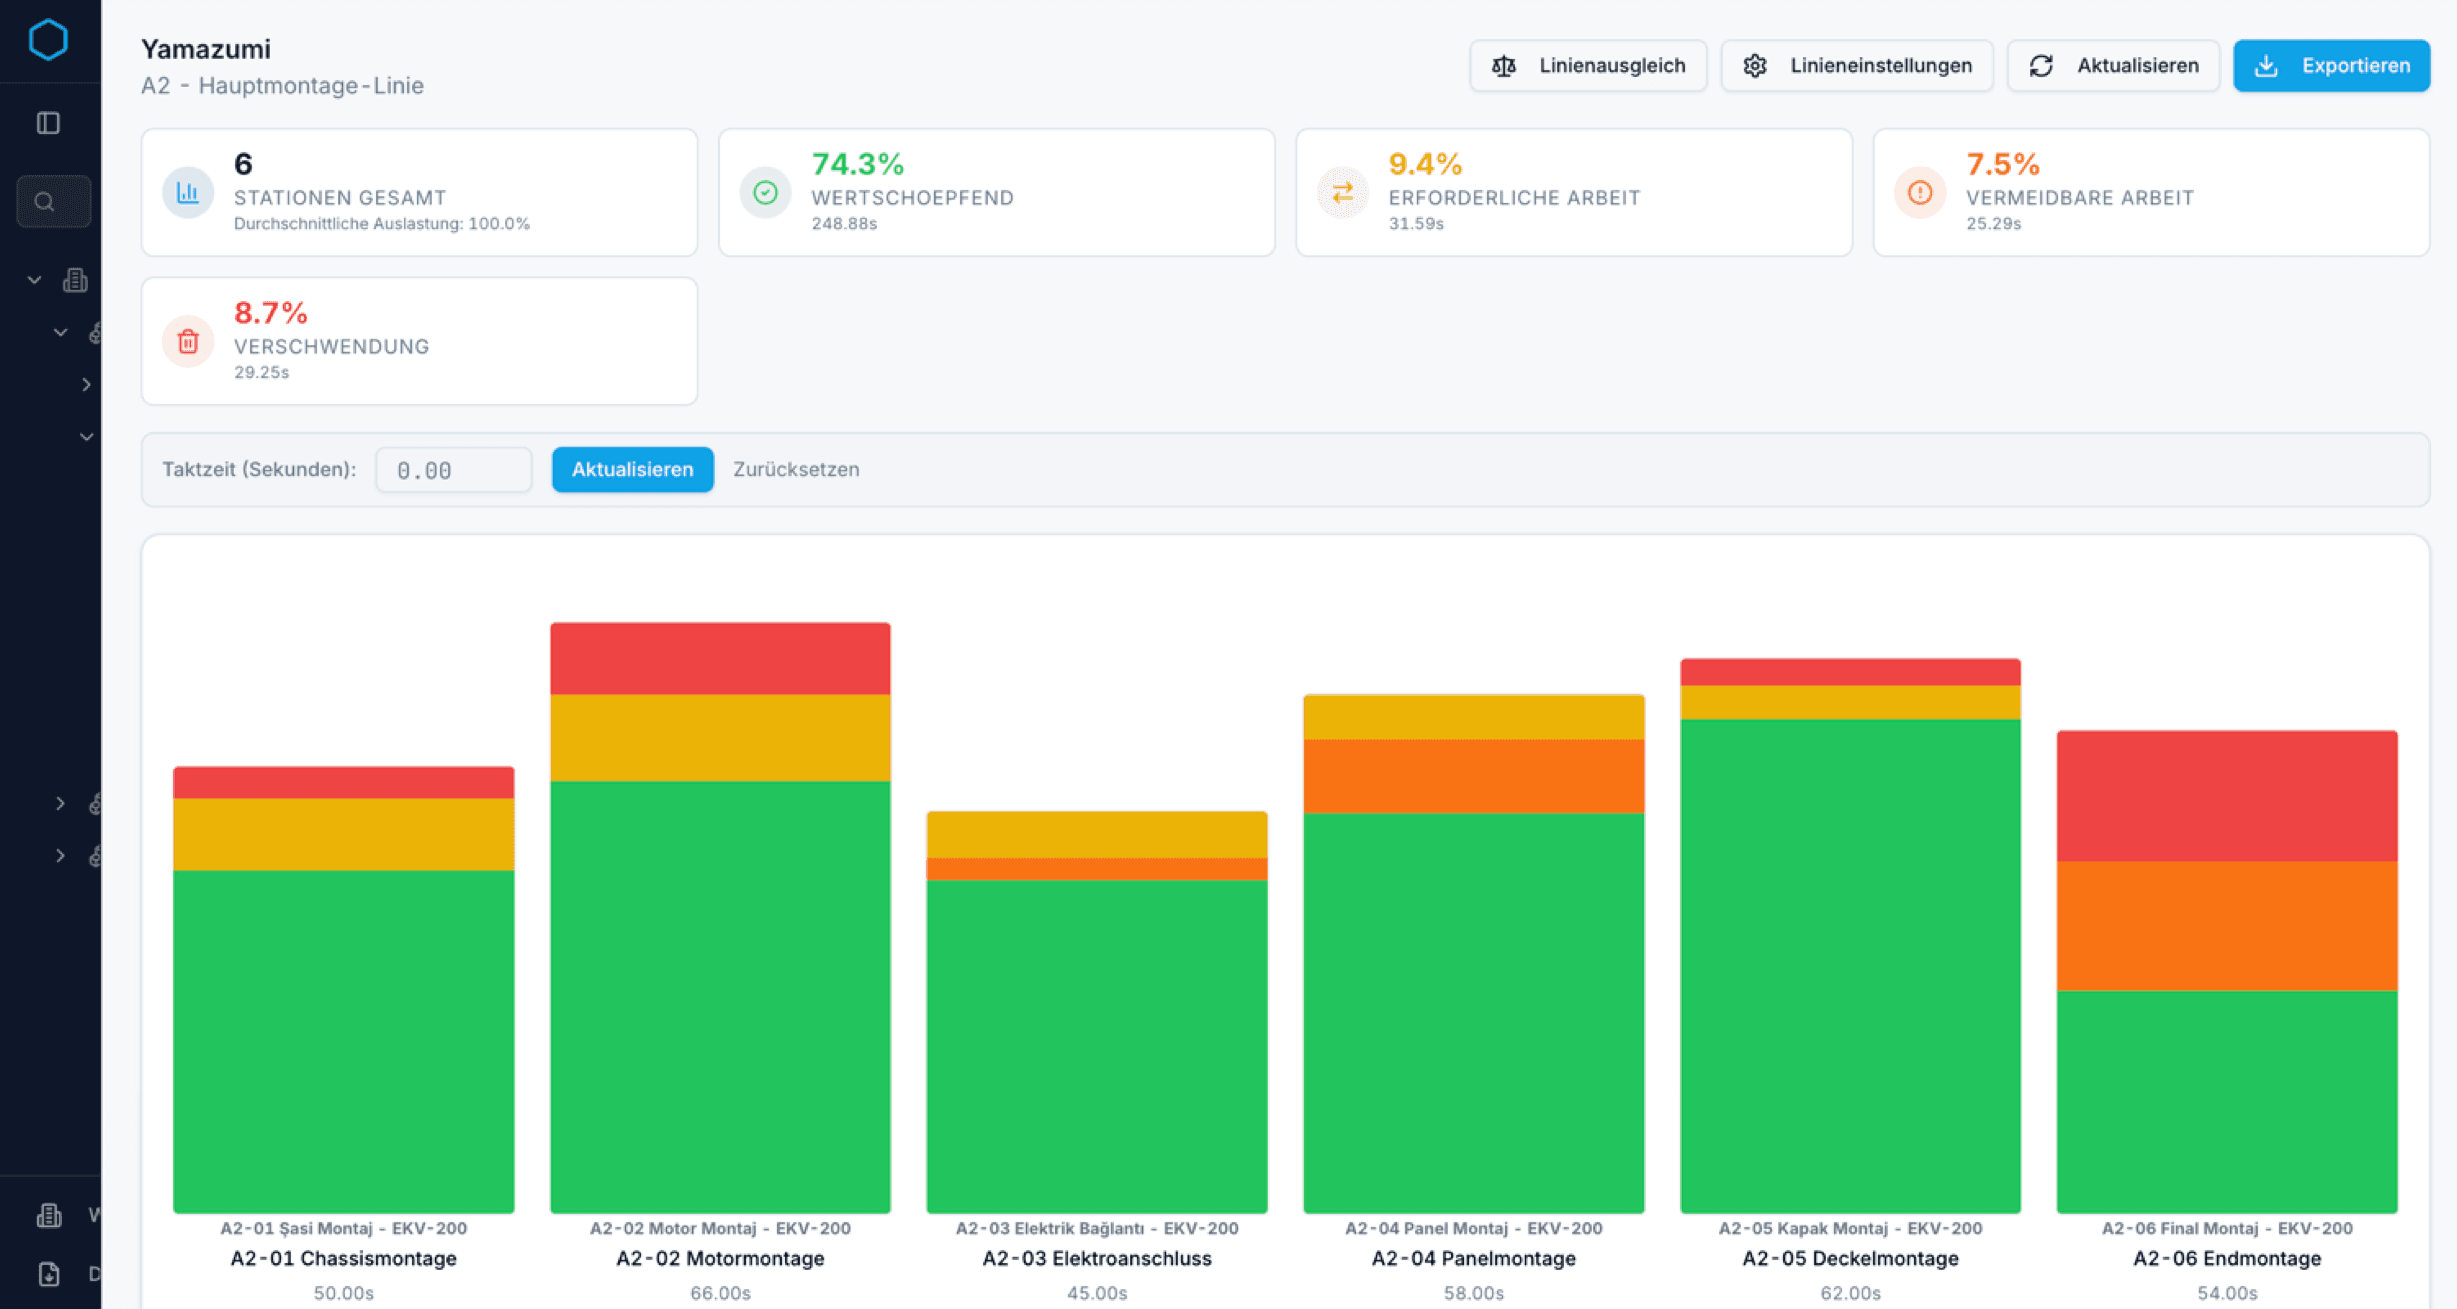
Task: Click Zurücksetzen to reset takt time
Action: (795, 469)
